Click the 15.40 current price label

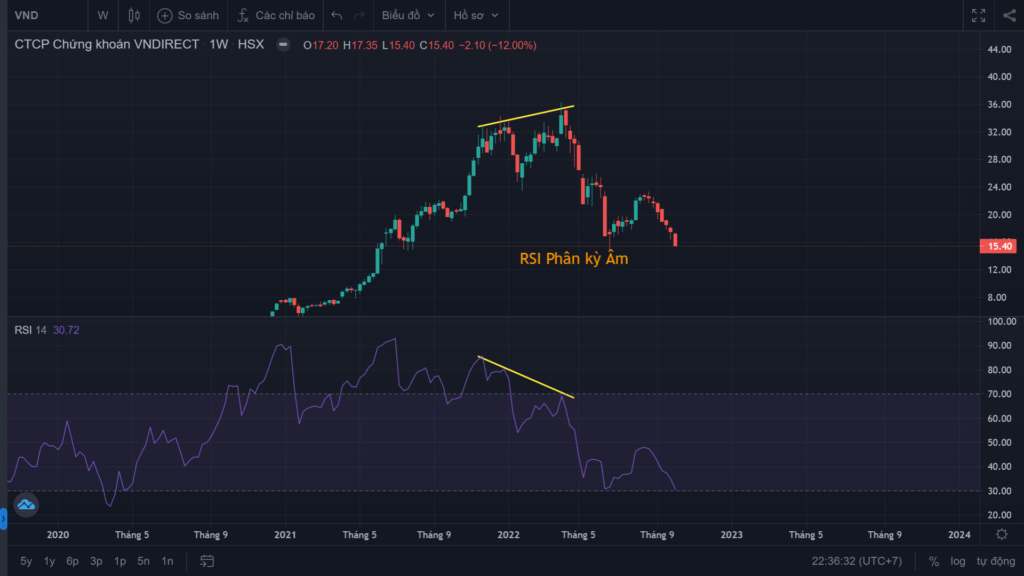(x=999, y=246)
